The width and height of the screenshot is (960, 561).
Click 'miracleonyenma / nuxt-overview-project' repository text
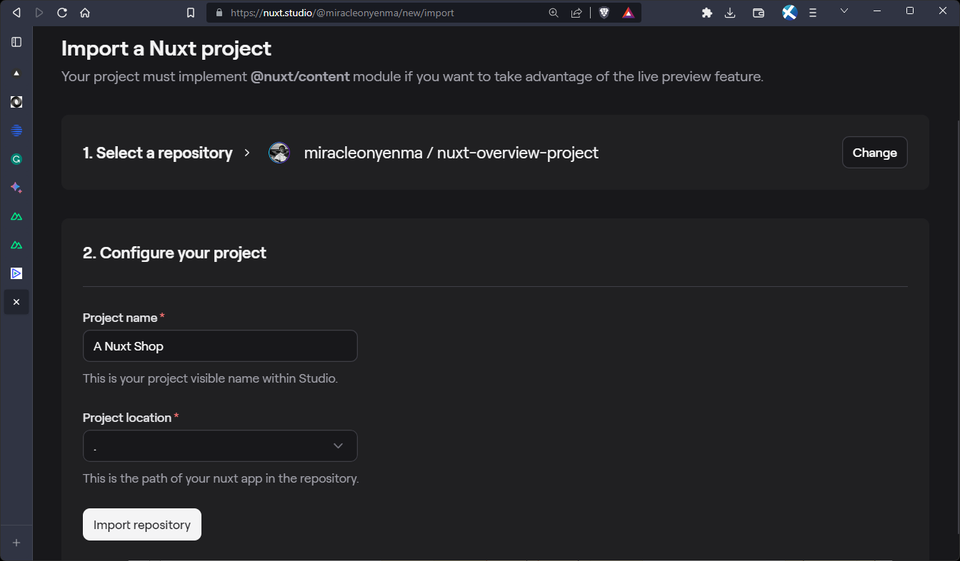(x=451, y=152)
